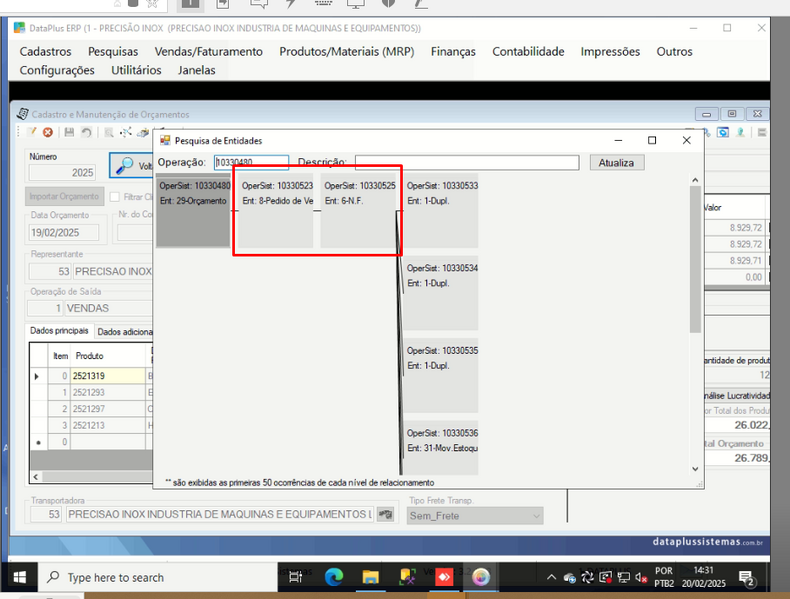790x599 pixels.
Task: Select the OperSist 10330480 Orçamento node
Action: tap(193, 211)
